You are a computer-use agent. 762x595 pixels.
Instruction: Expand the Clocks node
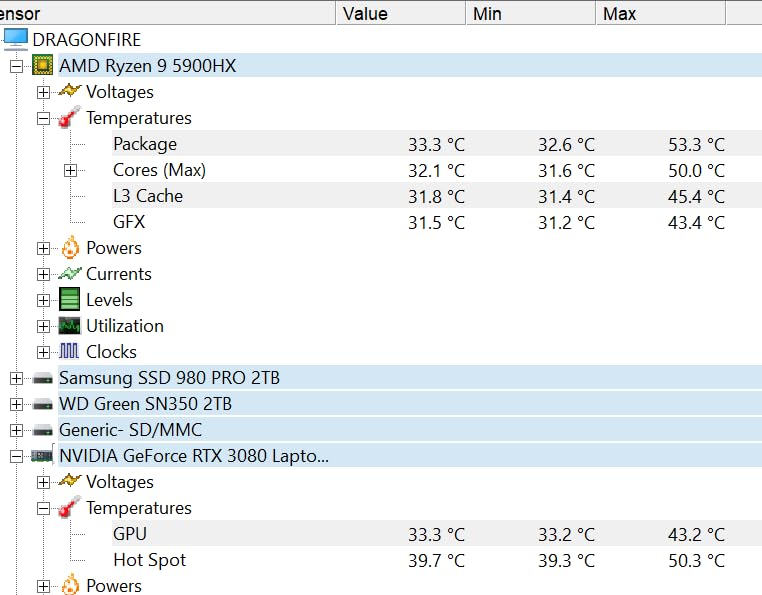[43, 352]
